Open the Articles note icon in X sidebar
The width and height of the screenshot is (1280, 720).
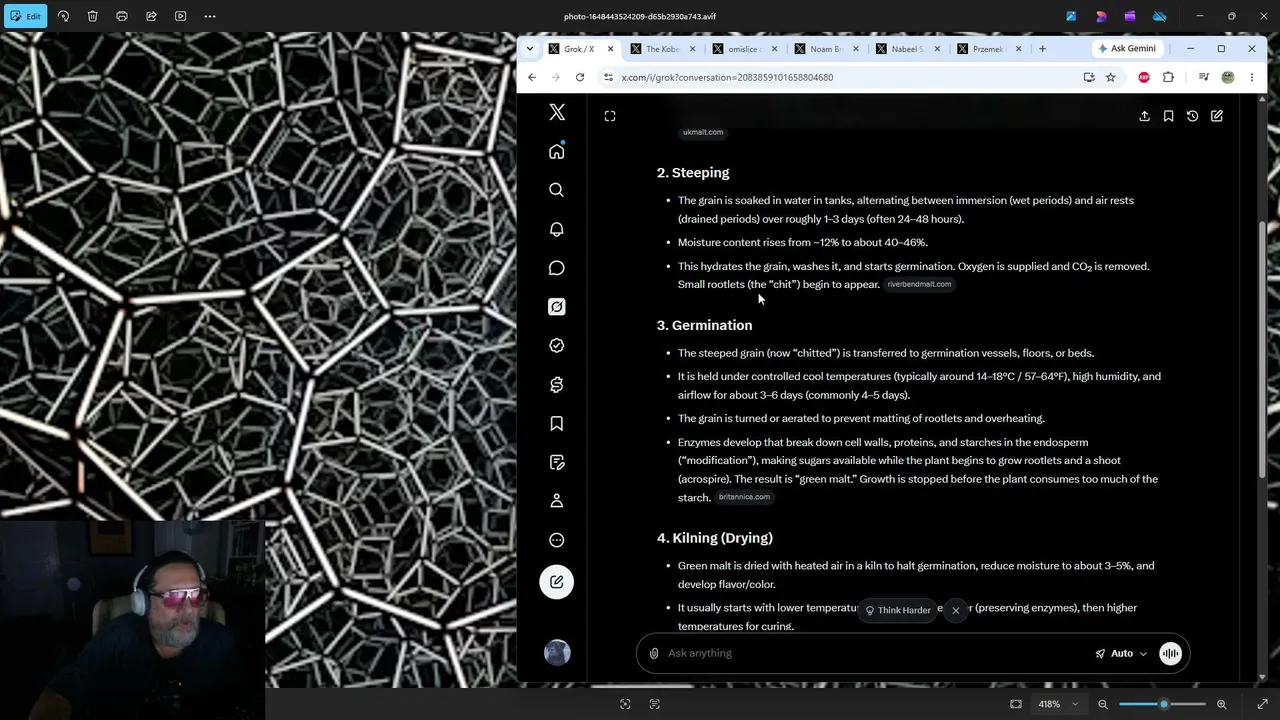pos(557,462)
